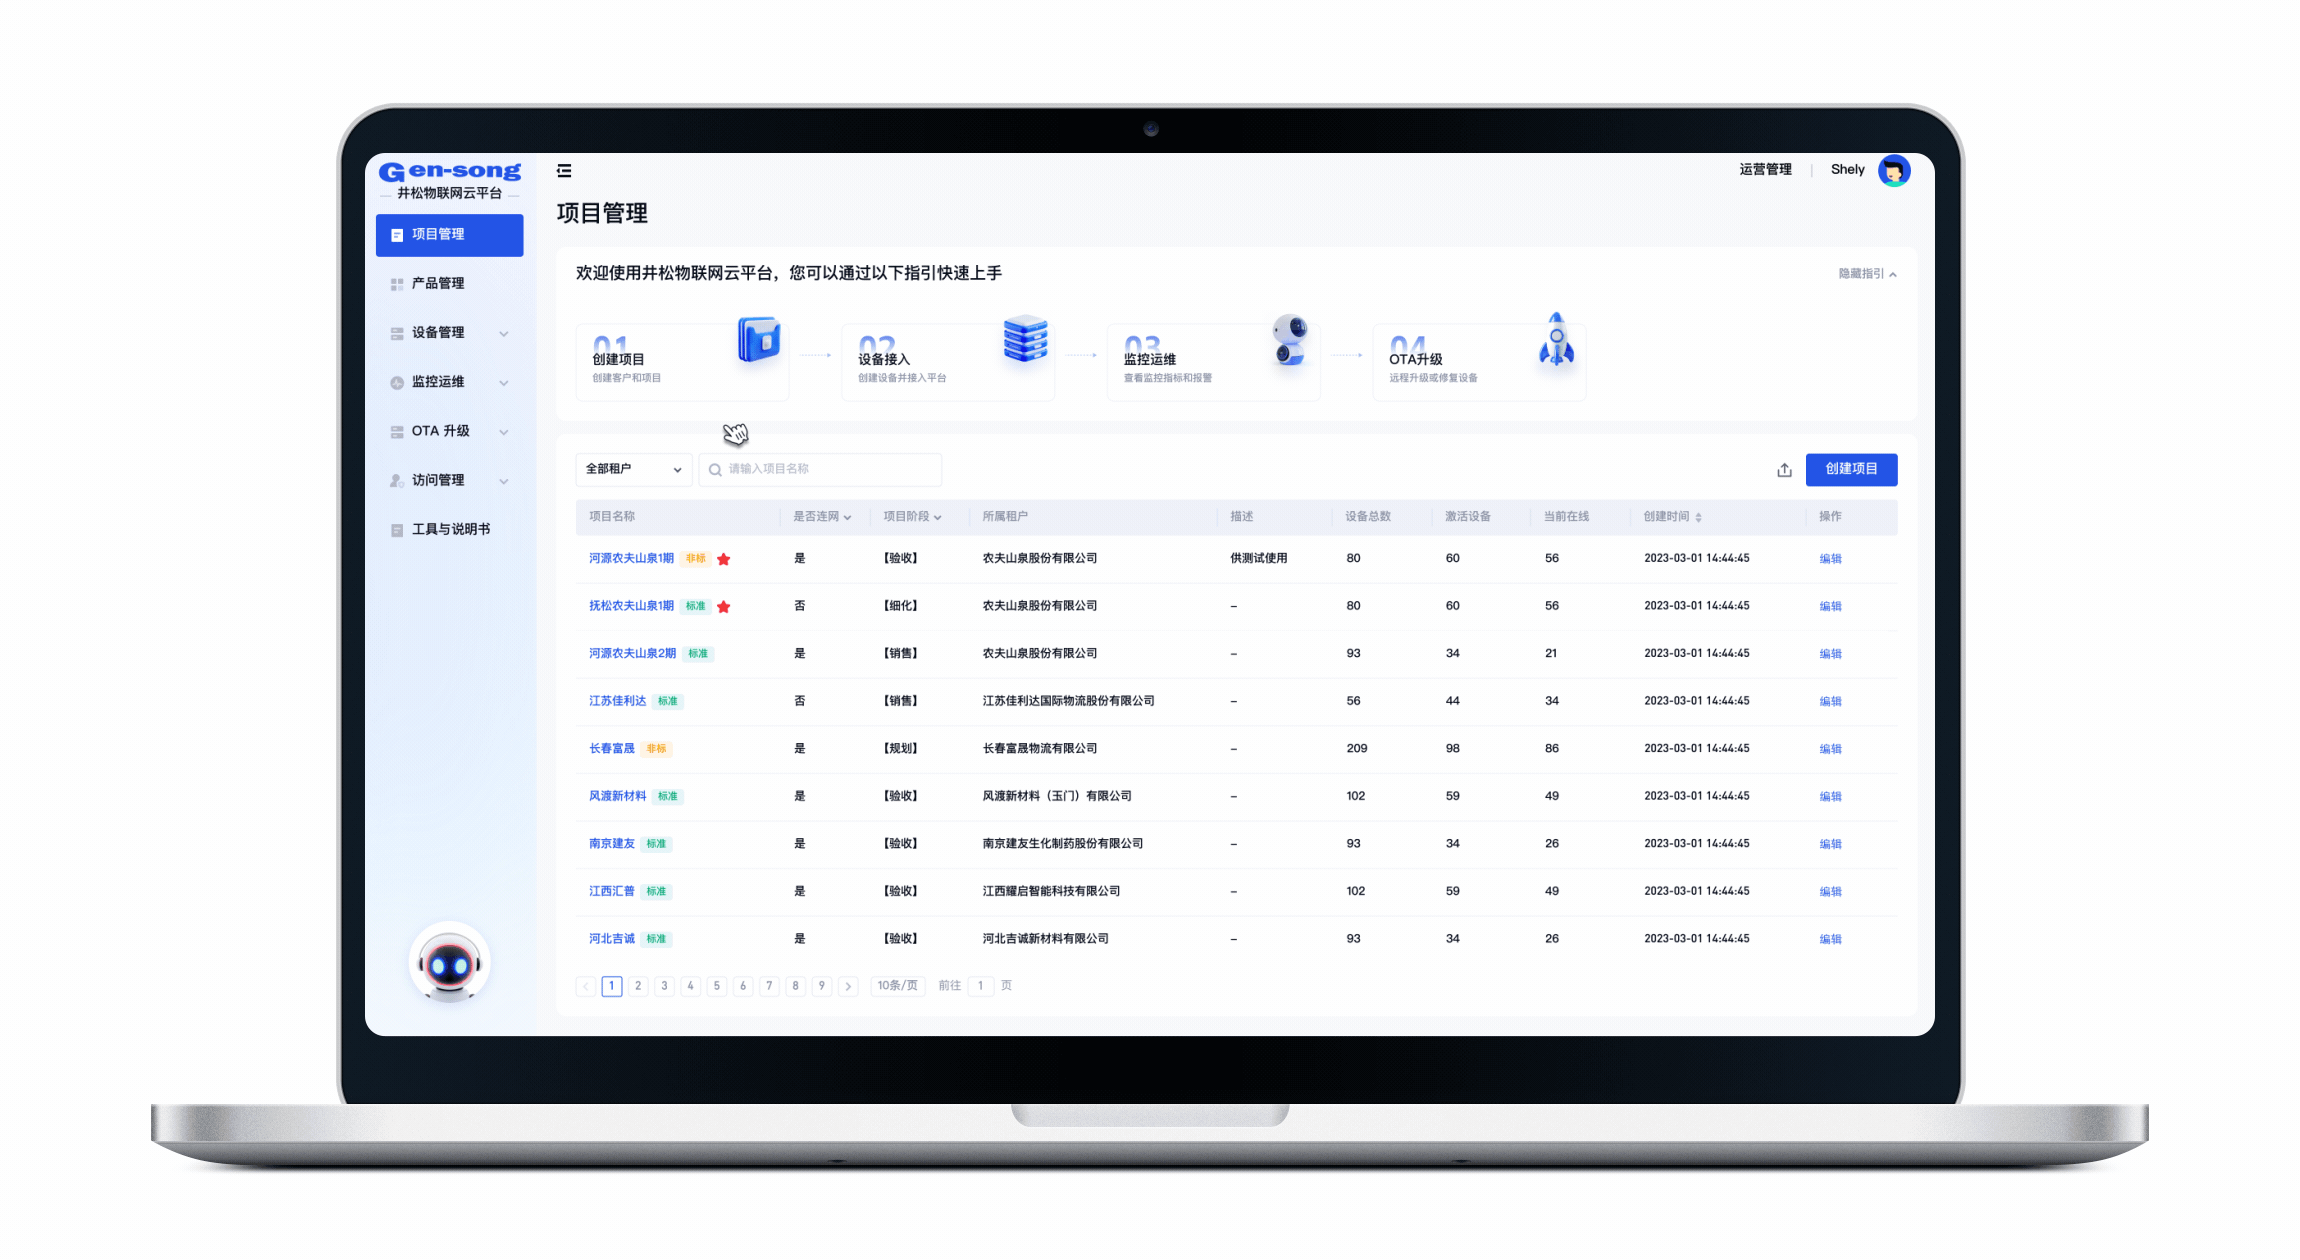Click the jump-to-page number field

pyautogui.click(x=981, y=986)
